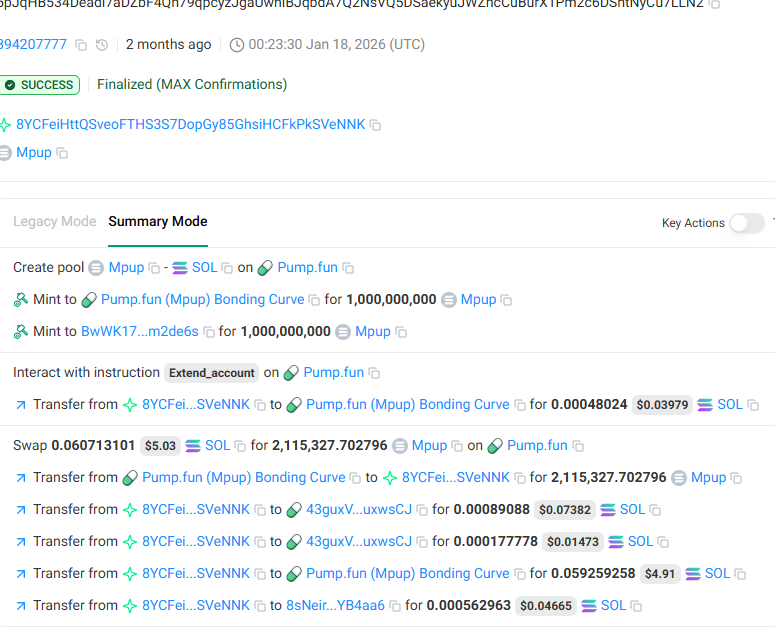Copy signer address 8YCFeiHttQSveo...SVeNNK

click(x=376, y=125)
